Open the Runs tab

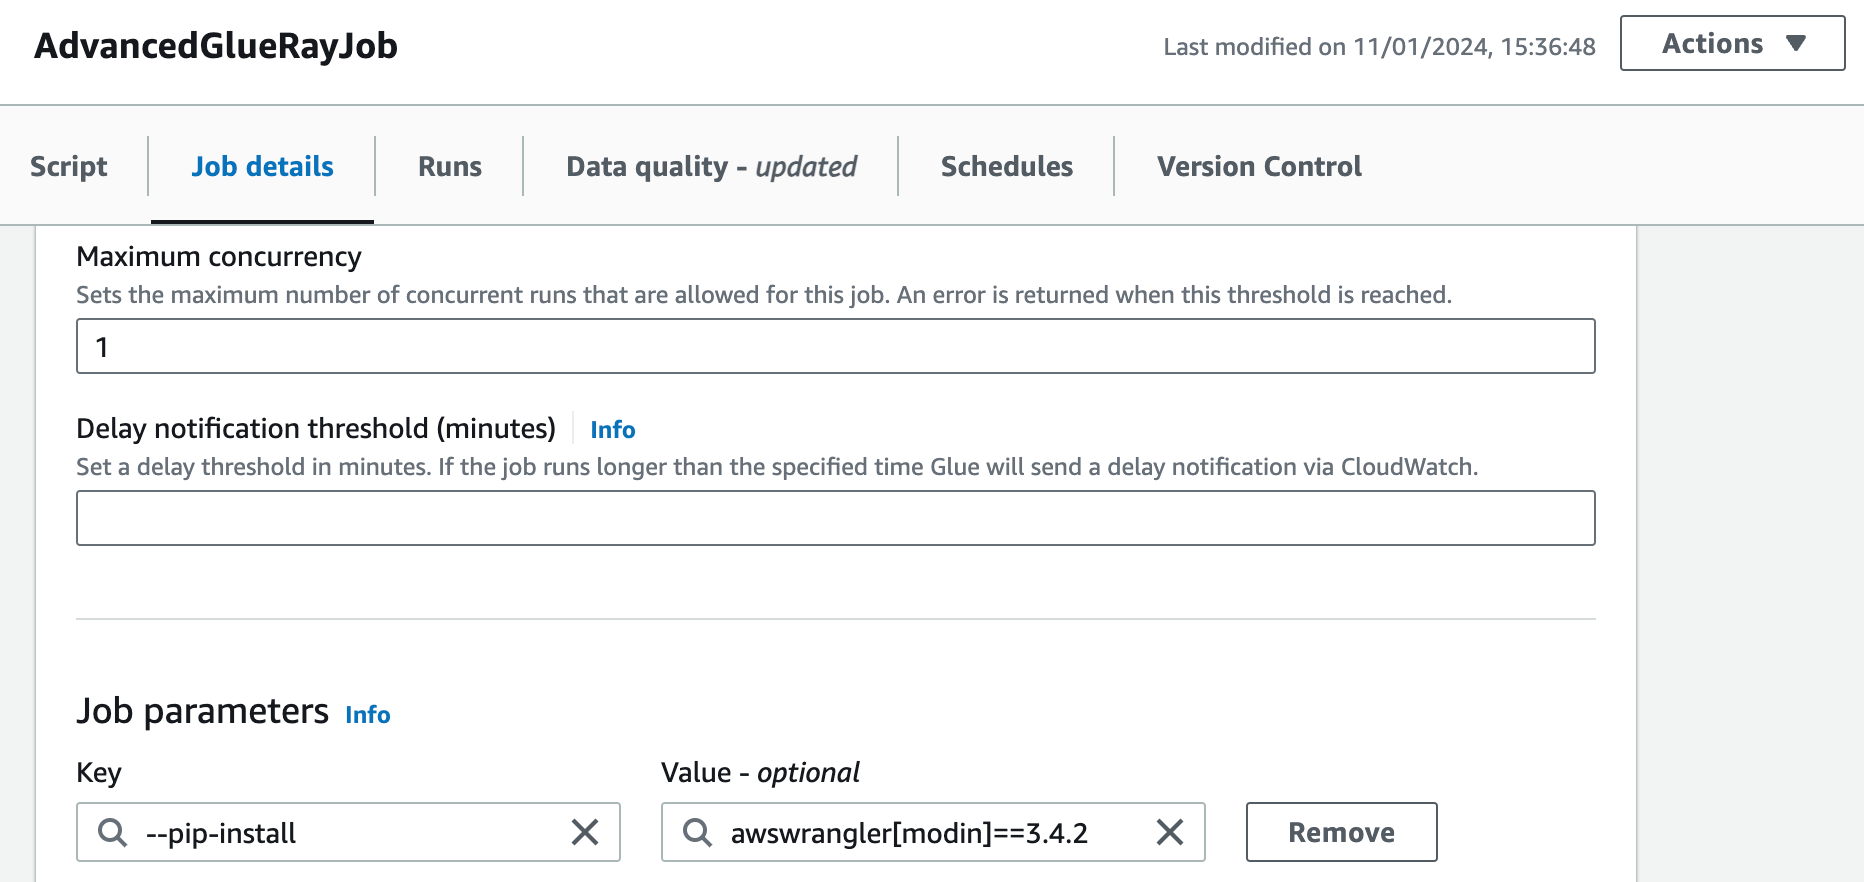[450, 166]
